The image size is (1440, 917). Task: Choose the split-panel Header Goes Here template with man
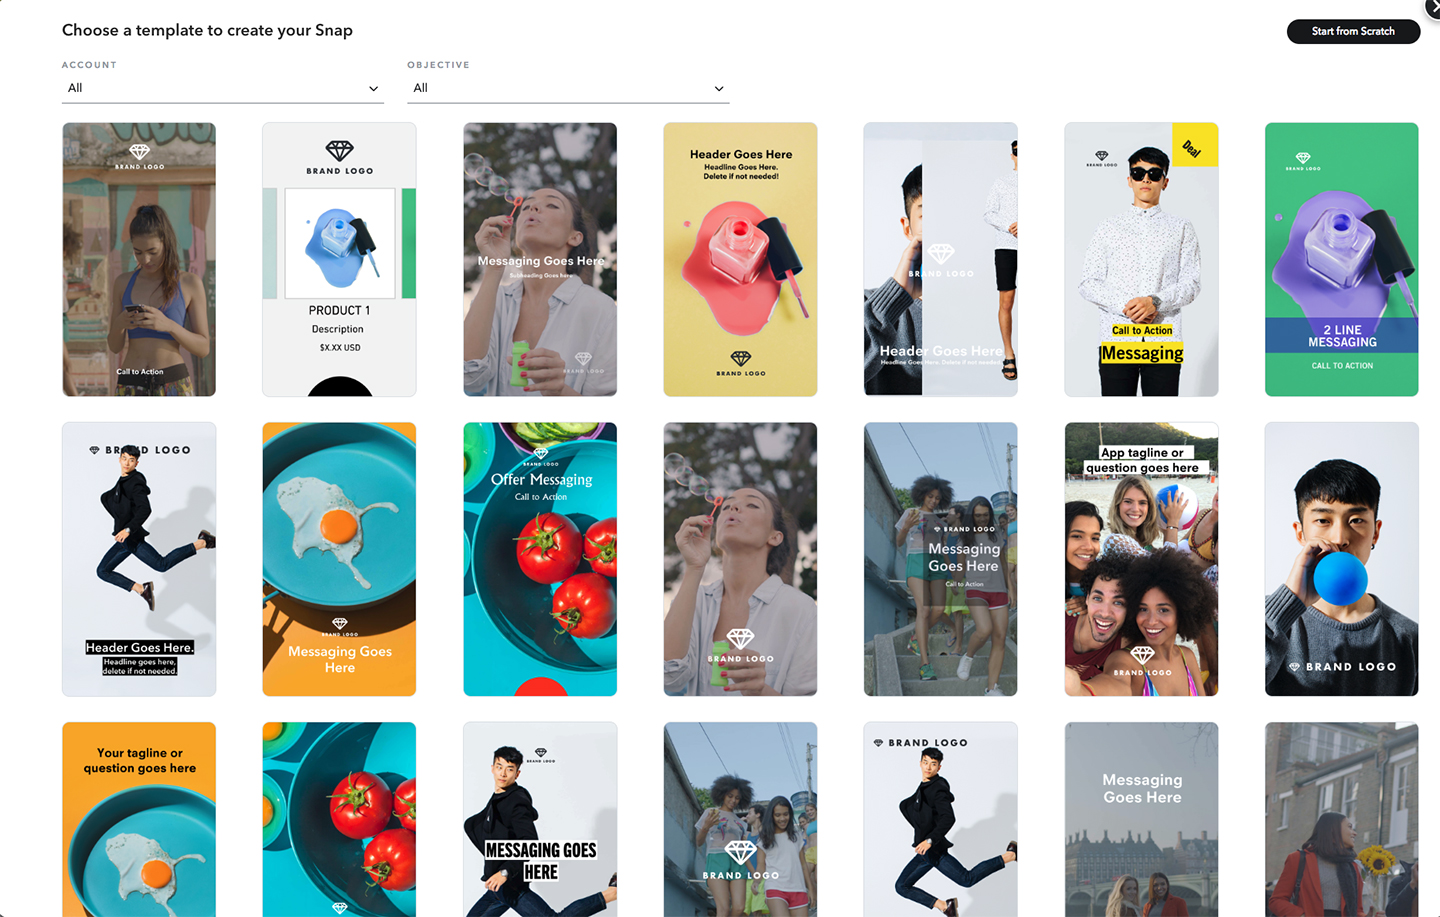(940, 259)
